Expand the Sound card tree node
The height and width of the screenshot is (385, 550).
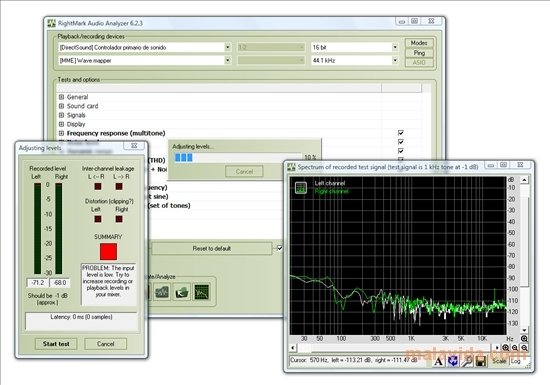point(61,106)
